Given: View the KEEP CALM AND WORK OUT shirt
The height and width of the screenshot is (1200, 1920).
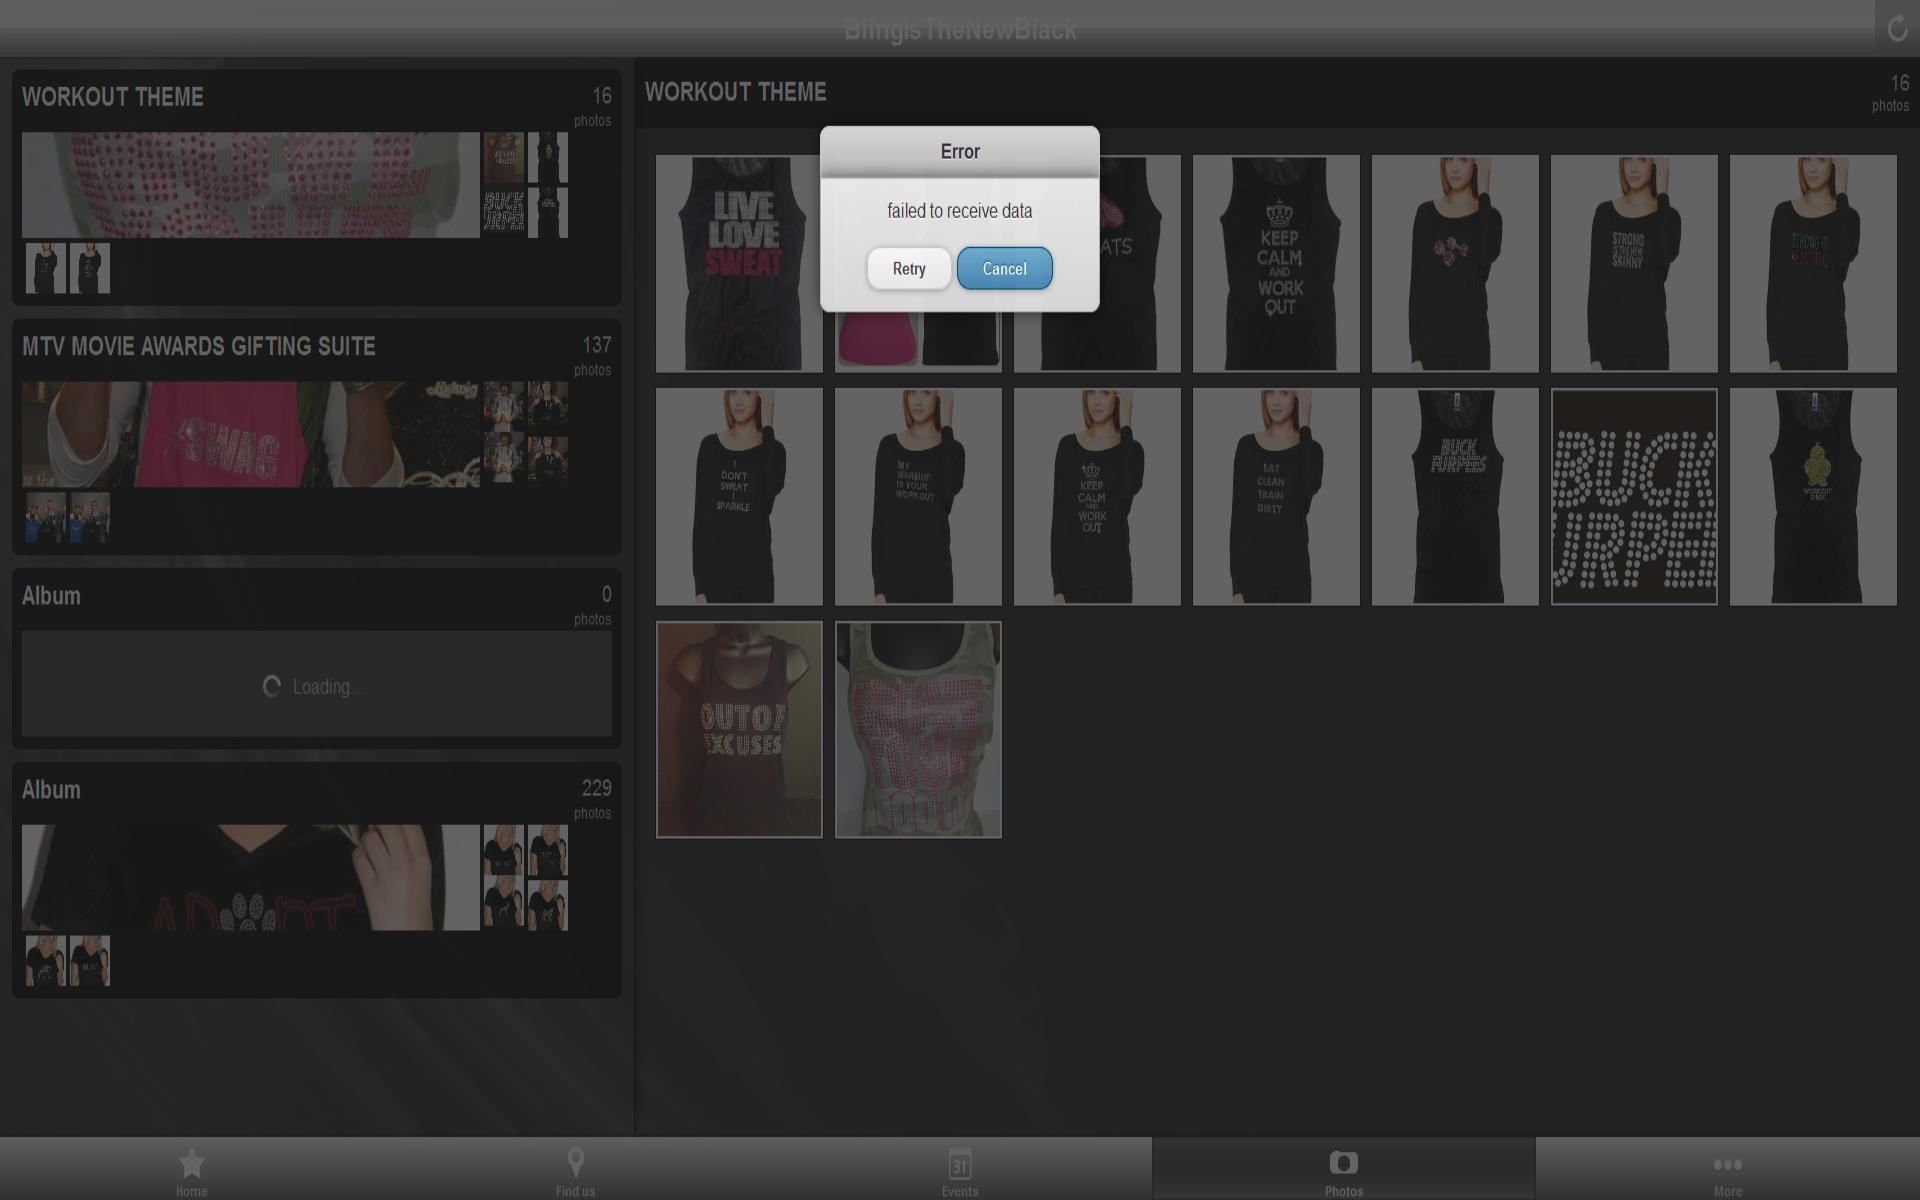Looking at the screenshot, I should pyautogui.click(x=1275, y=263).
